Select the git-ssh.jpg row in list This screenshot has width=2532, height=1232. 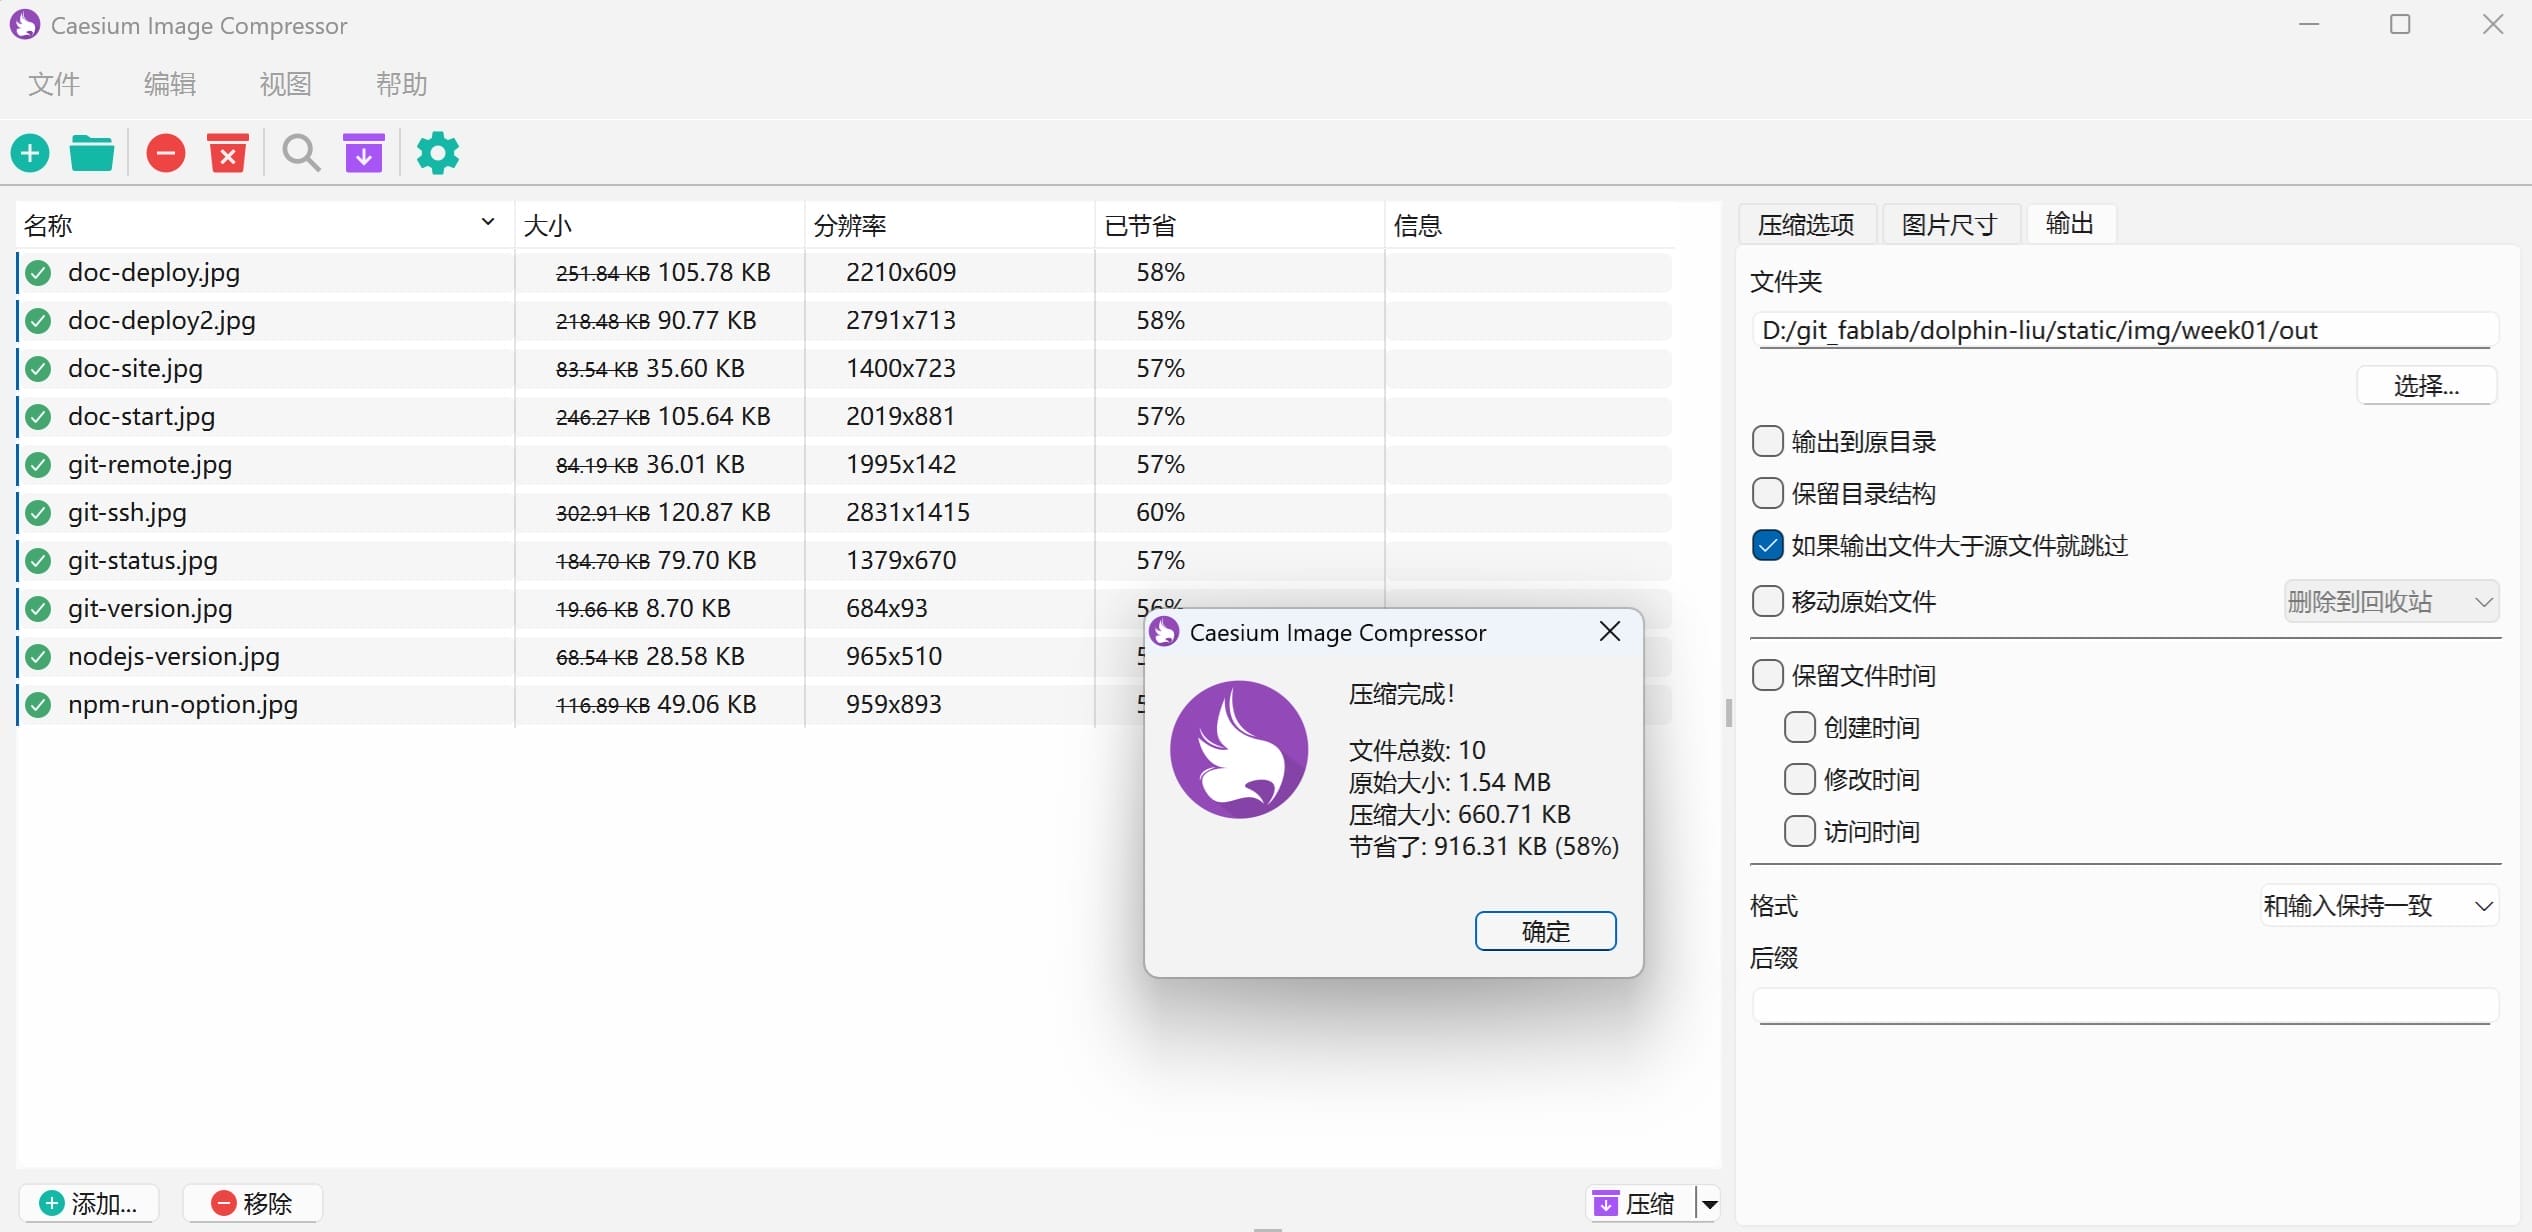[128, 512]
